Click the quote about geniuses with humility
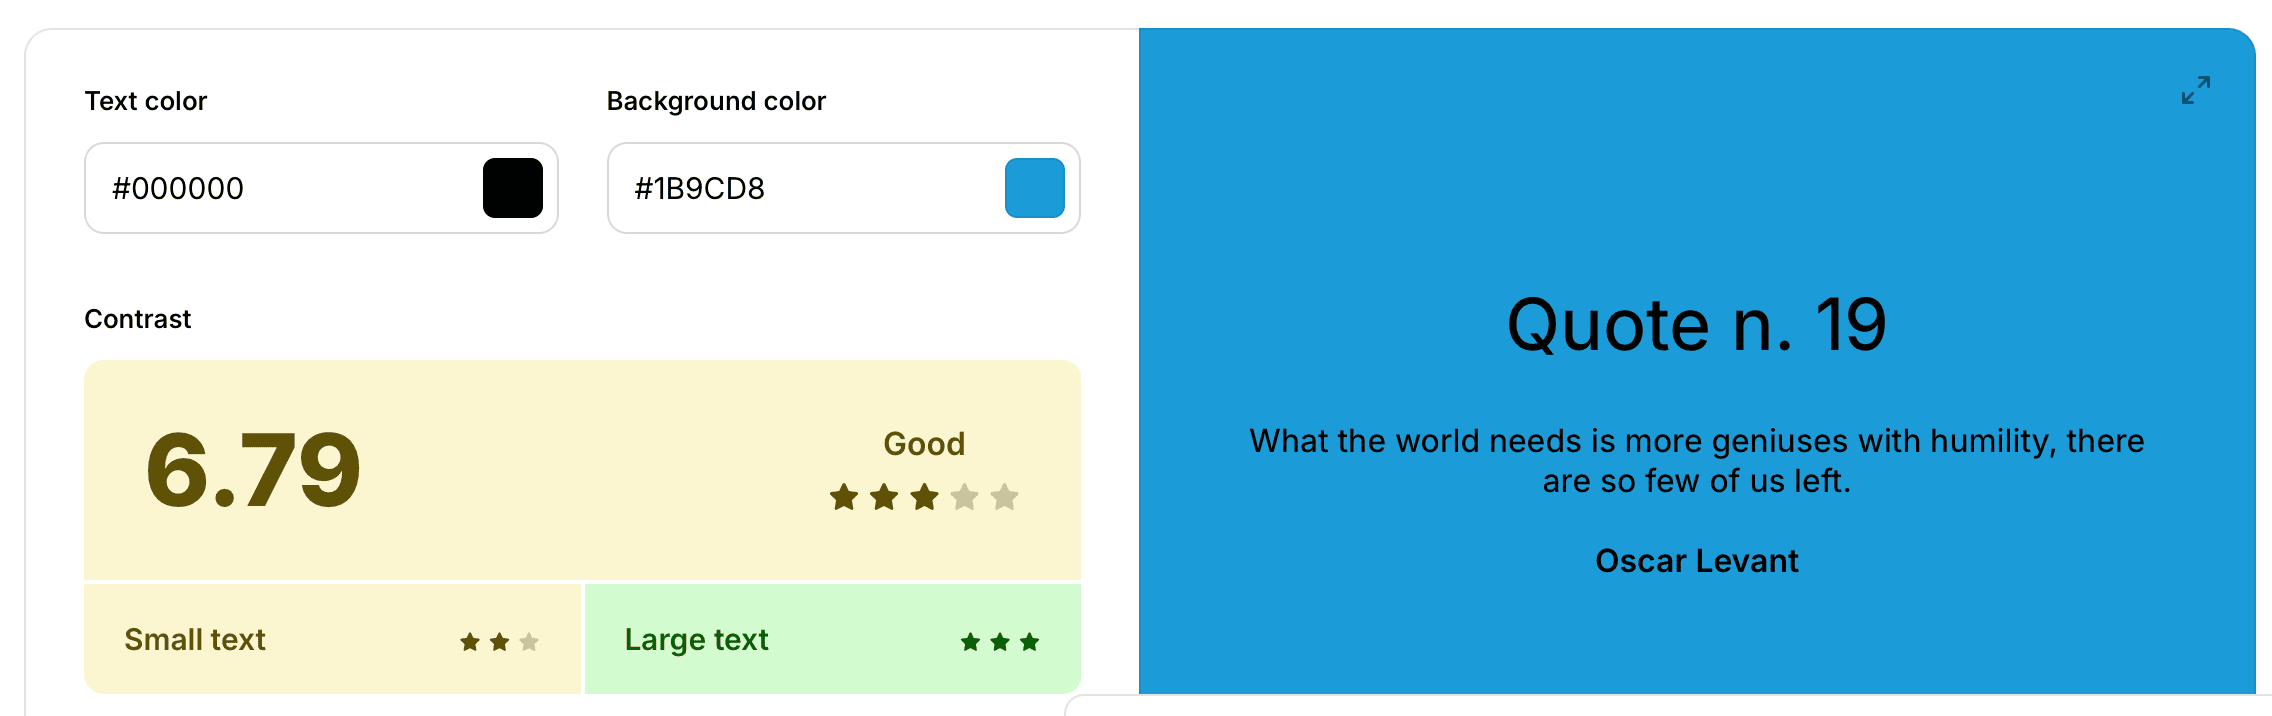The width and height of the screenshot is (2272, 716). pos(1696,461)
